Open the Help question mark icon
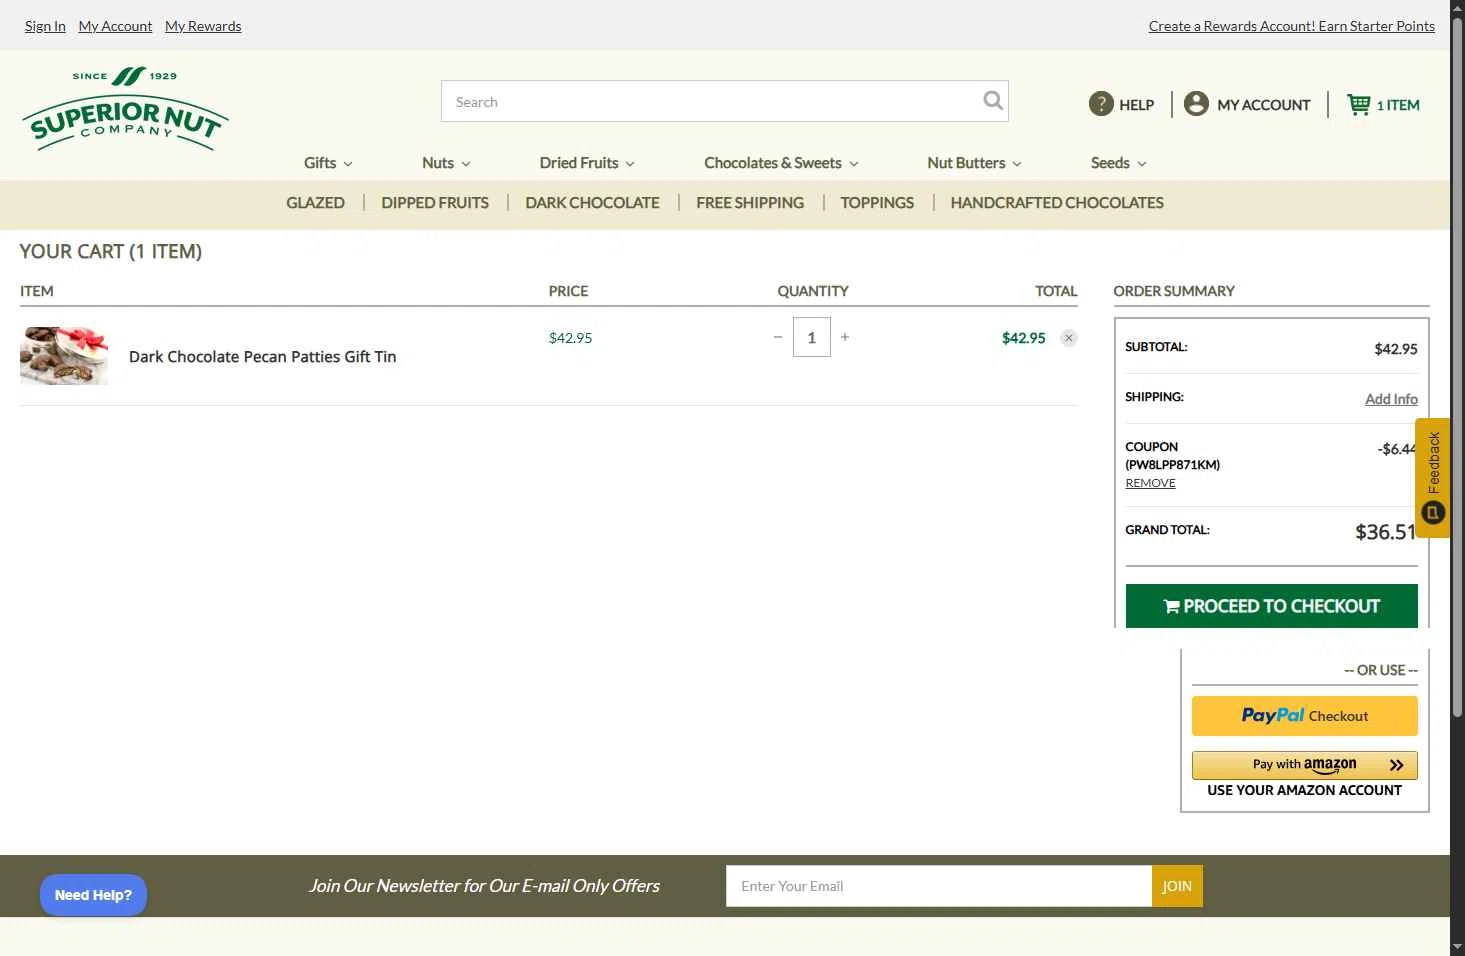The image size is (1465, 956). point(1101,104)
